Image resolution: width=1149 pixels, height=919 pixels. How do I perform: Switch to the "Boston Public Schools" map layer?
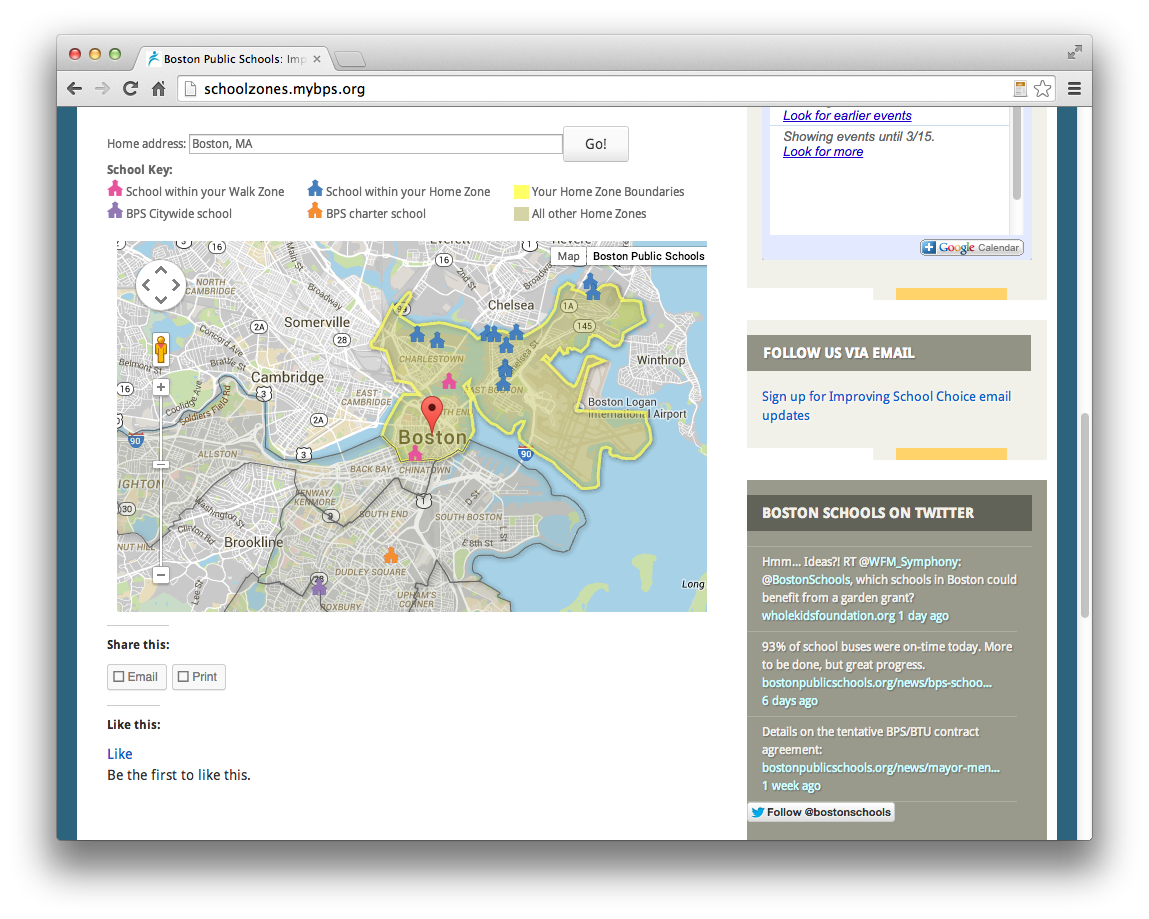[648, 256]
